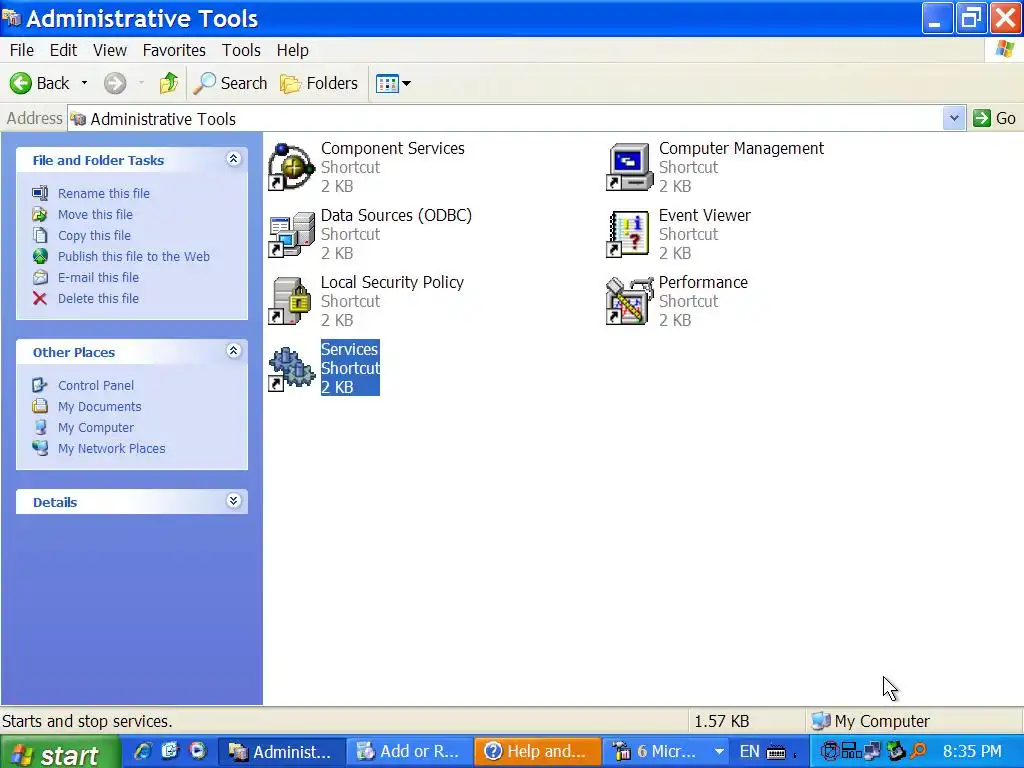
Task: Toggle the Folders pane
Action: point(319,83)
